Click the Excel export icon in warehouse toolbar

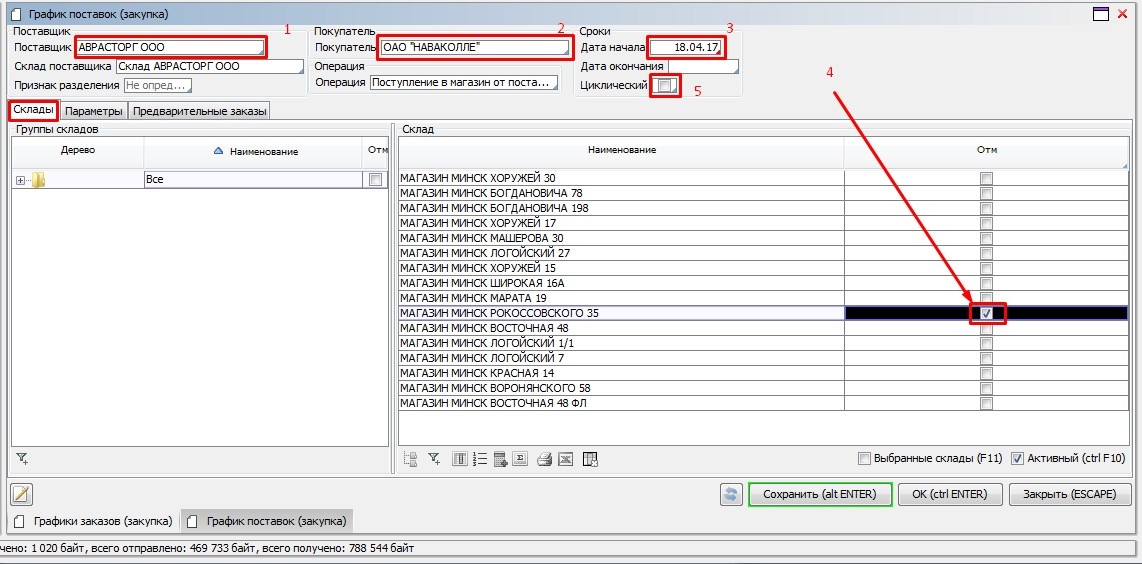pyautogui.click(x=566, y=459)
